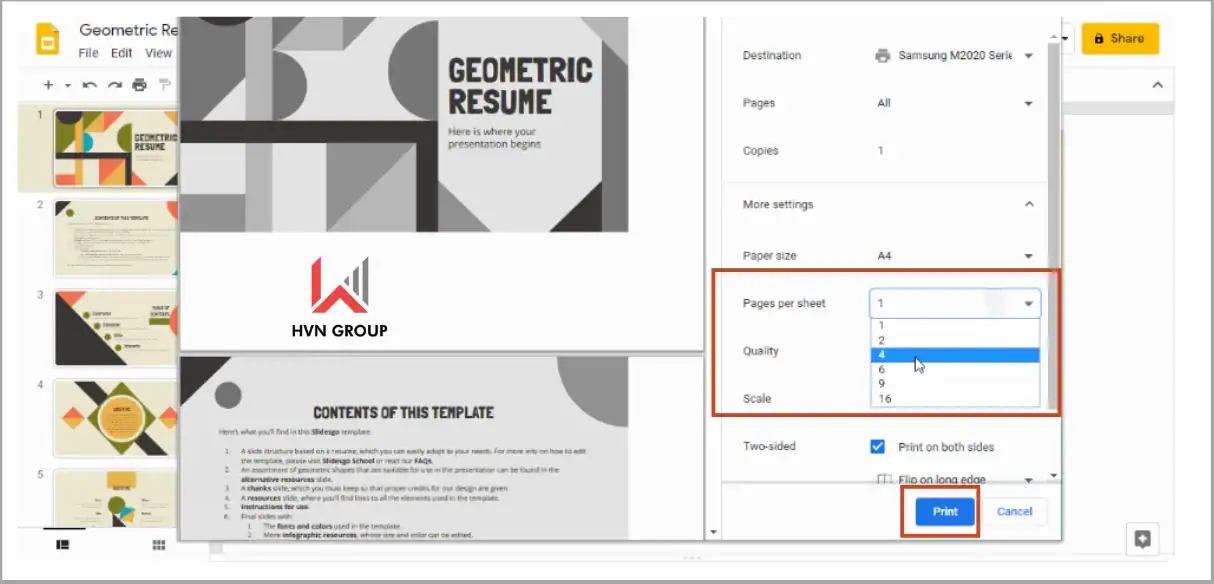Screen dimensions: 1214x584
Task: Click the Destination label
Action: [772, 55]
